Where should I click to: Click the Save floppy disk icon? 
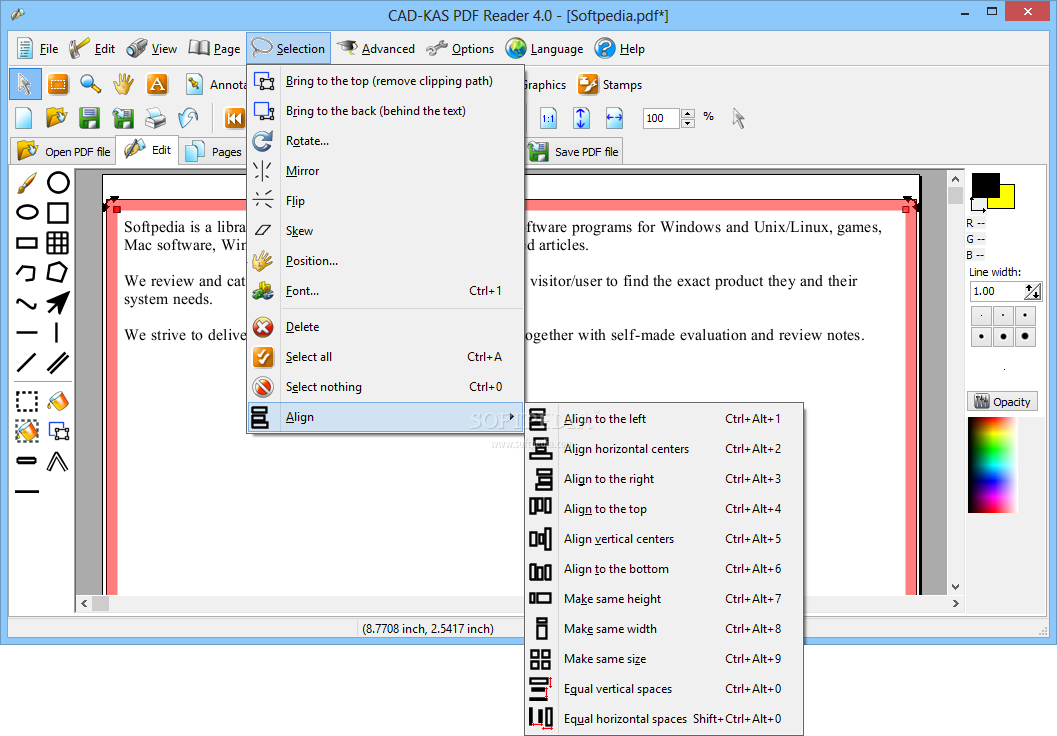(x=89, y=119)
